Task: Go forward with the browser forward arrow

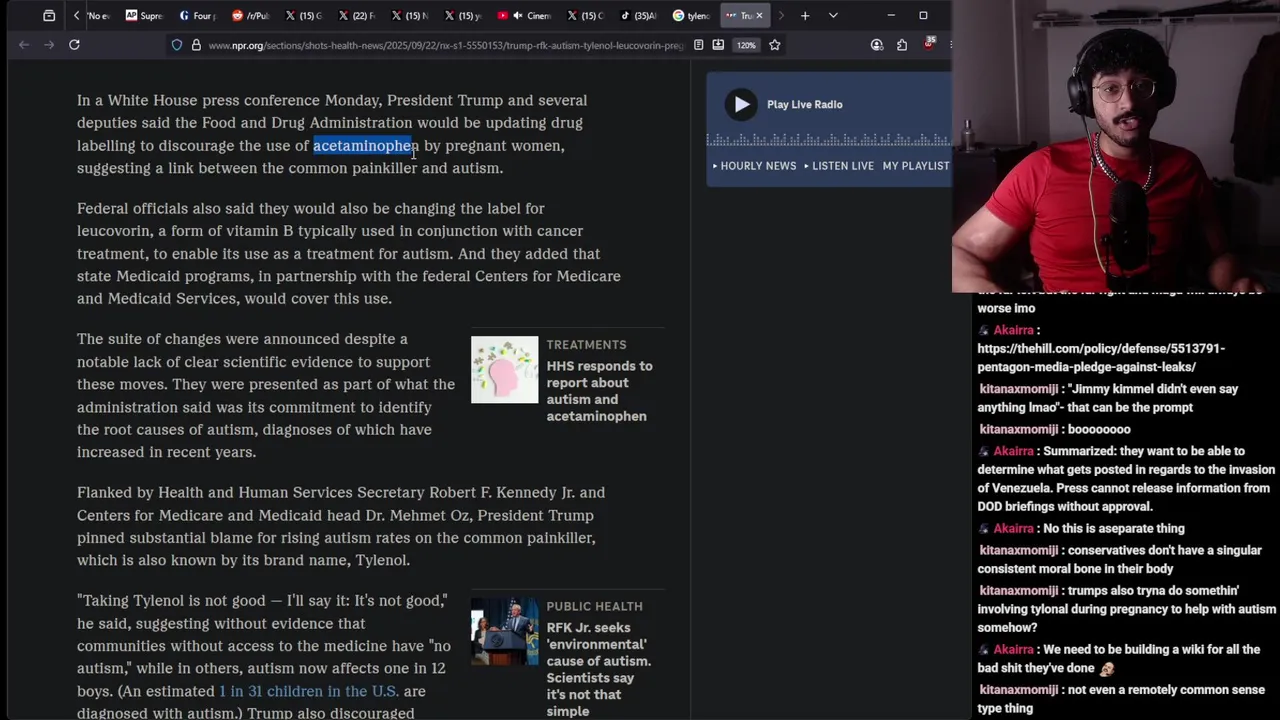Action: coord(49,45)
